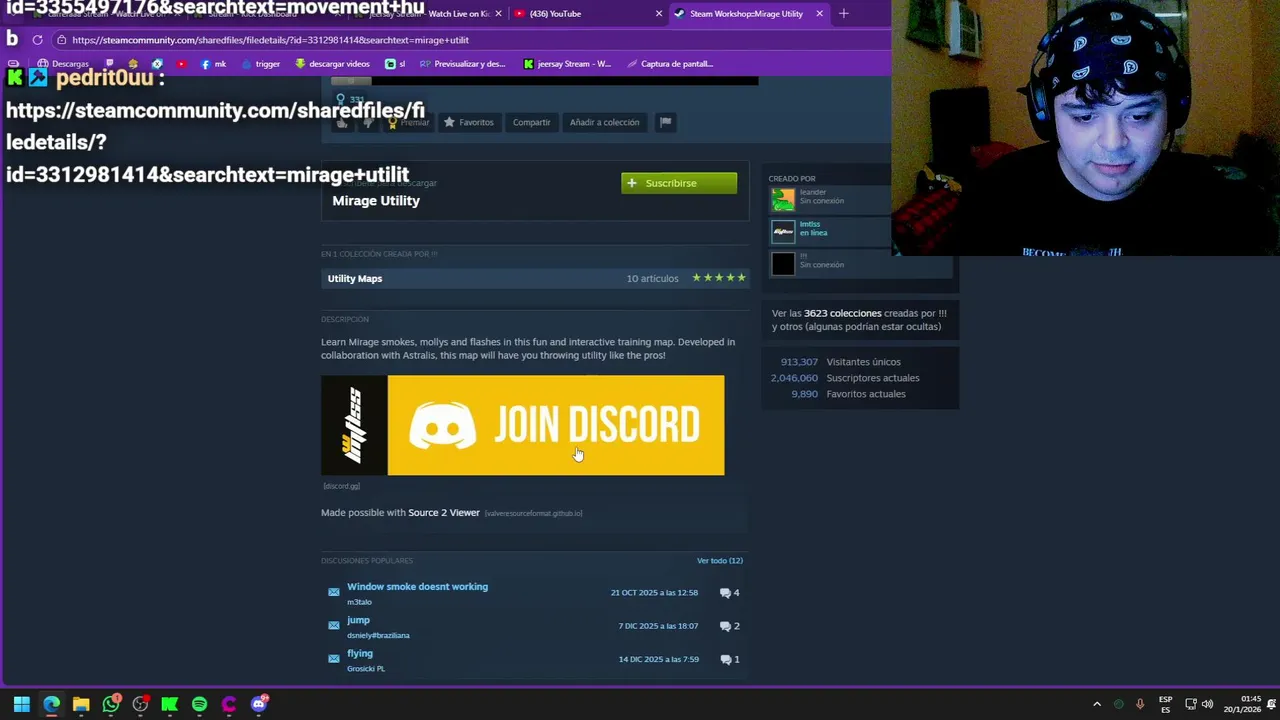Image resolution: width=1280 pixels, height=720 pixels.
Task: Open Discord from the taskbar
Action: pos(259,704)
